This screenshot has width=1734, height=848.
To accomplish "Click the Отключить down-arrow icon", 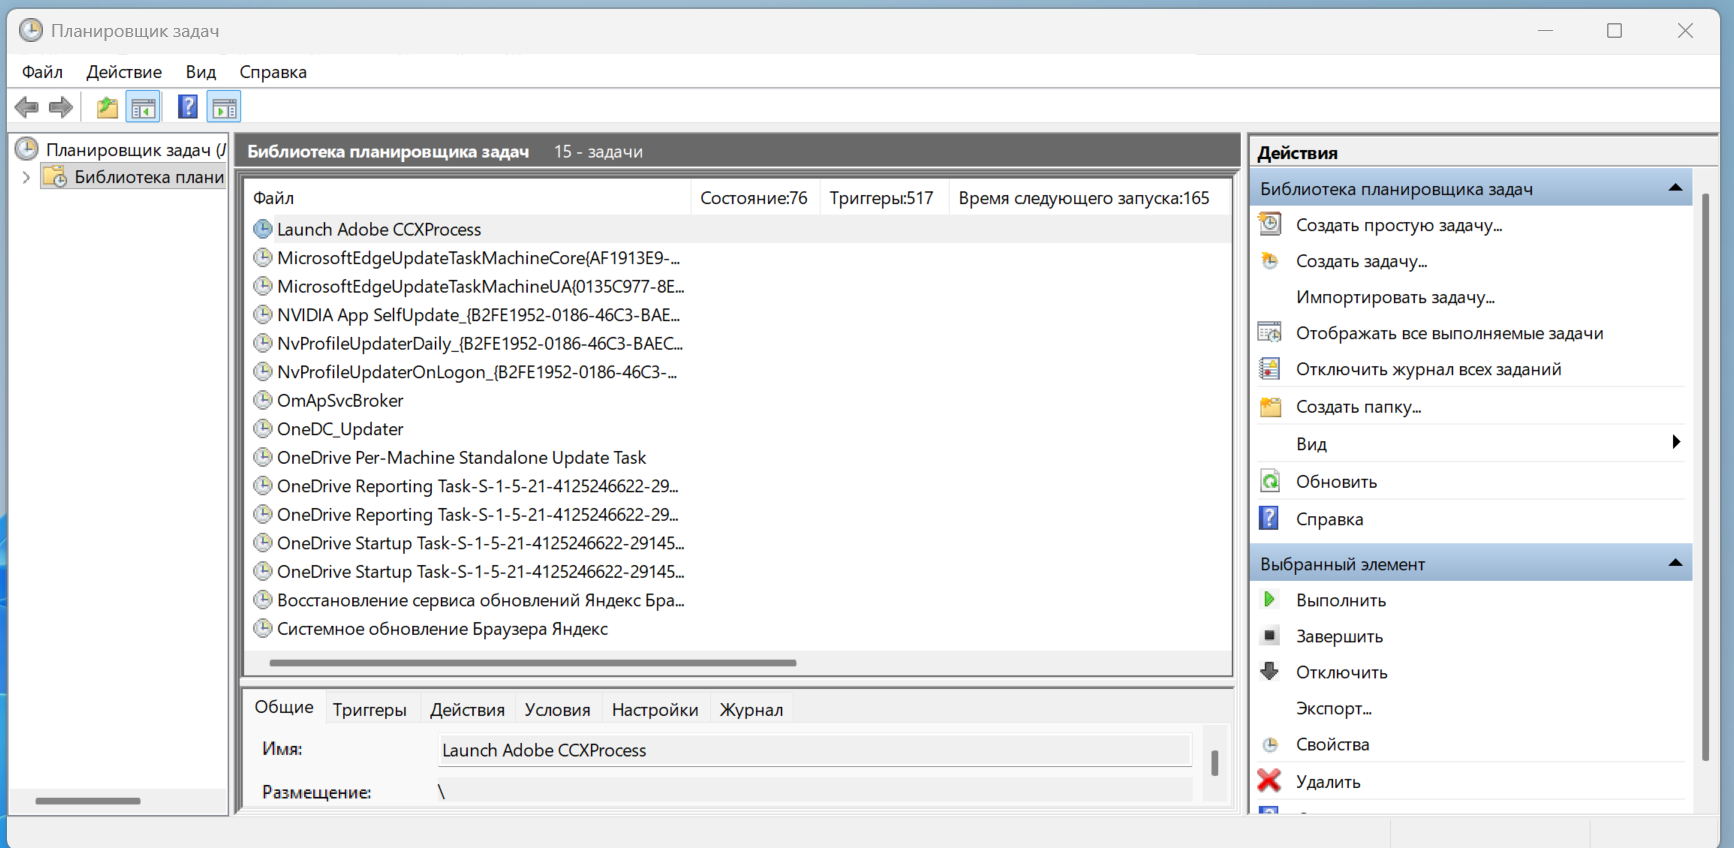I will tap(1270, 672).
